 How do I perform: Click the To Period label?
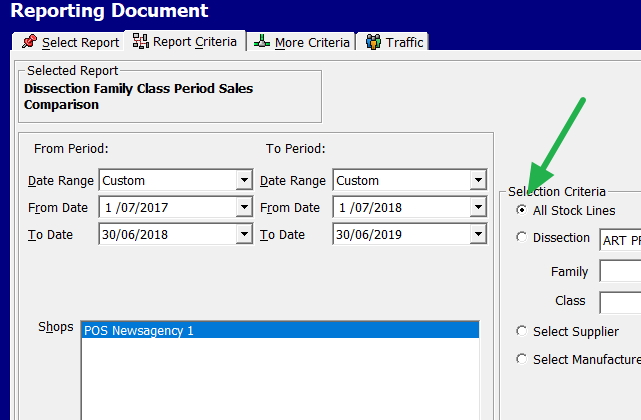tap(296, 148)
